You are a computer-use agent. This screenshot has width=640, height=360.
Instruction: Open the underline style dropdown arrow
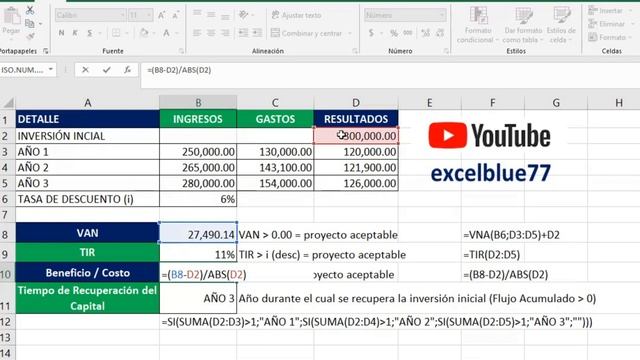pyautogui.click(x=100, y=33)
